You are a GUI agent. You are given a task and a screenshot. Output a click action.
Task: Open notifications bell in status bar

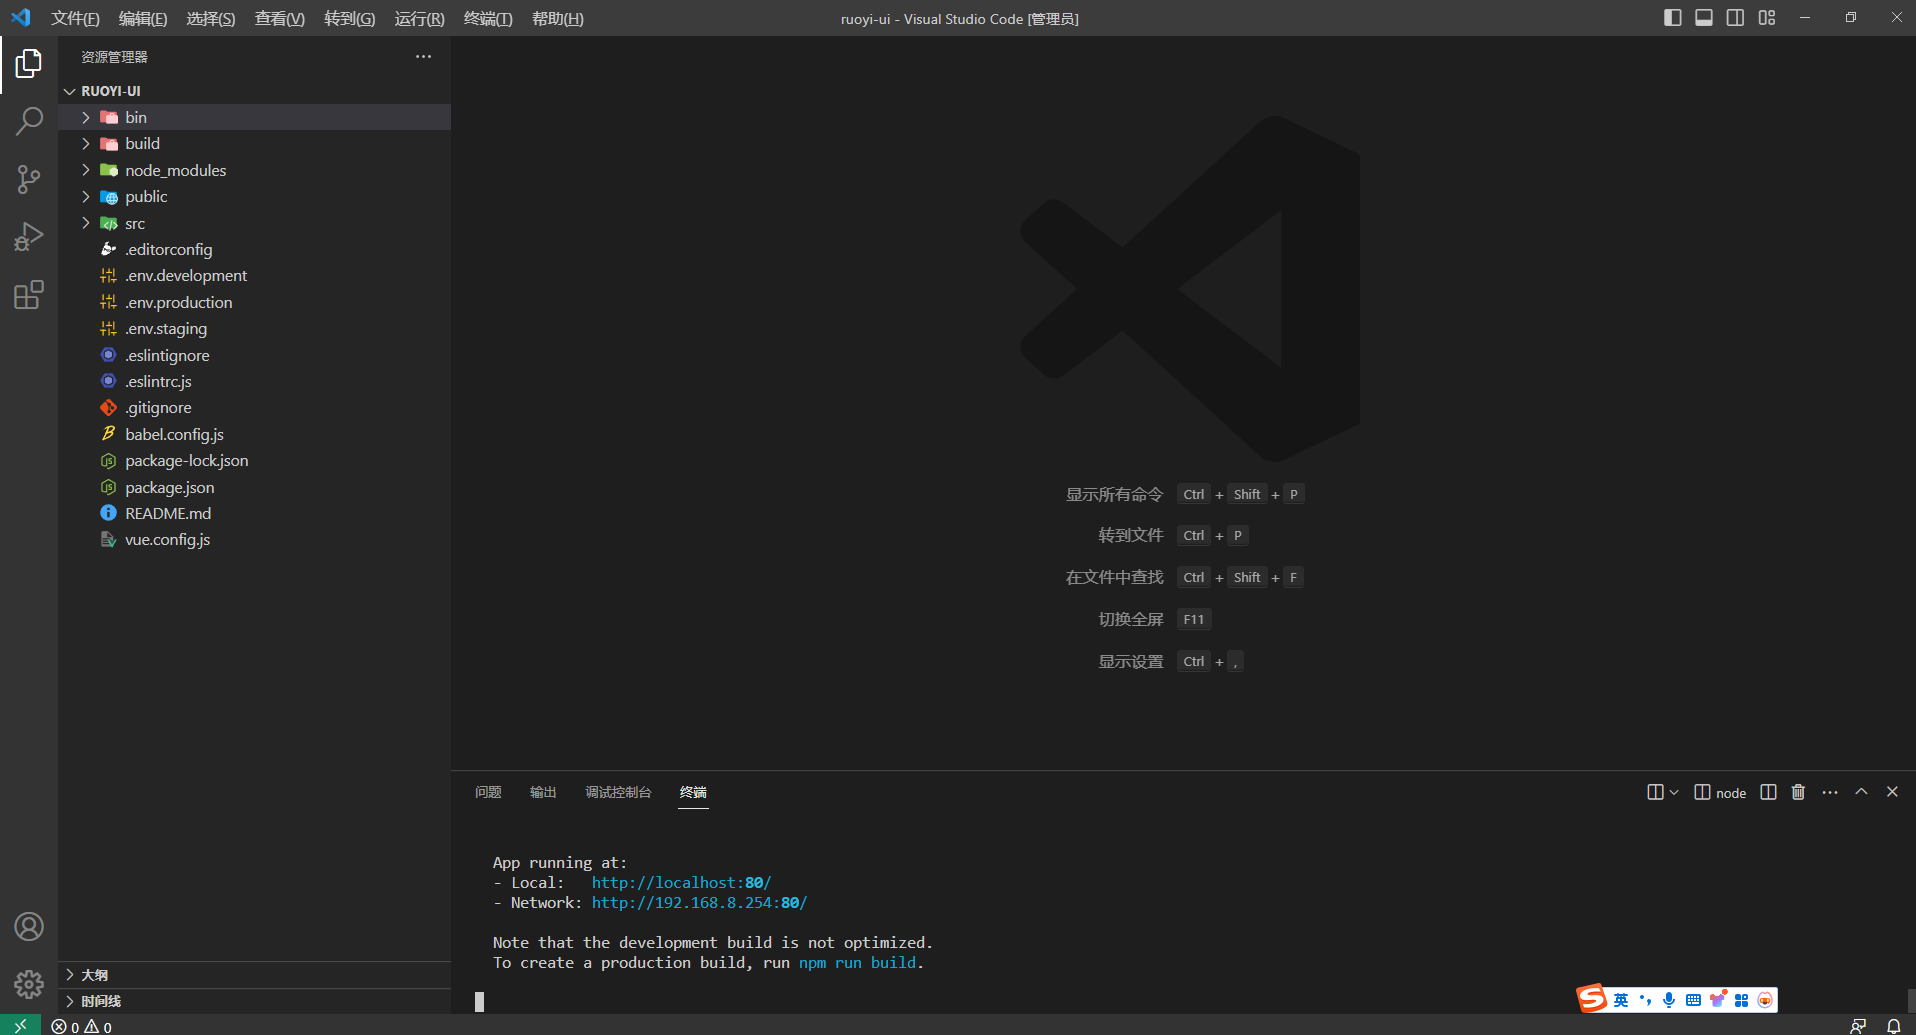pos(1893,1027)
